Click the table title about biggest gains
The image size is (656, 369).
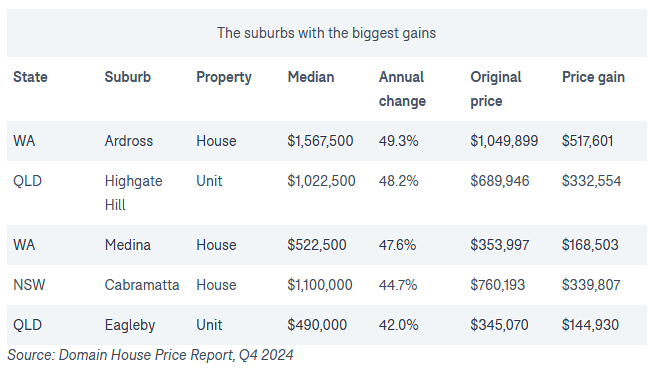coord(326,33)
